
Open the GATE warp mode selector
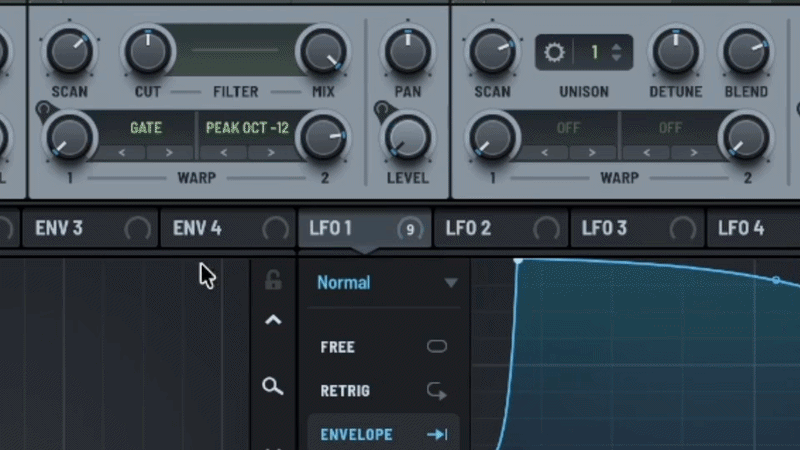tap(146, 128)
